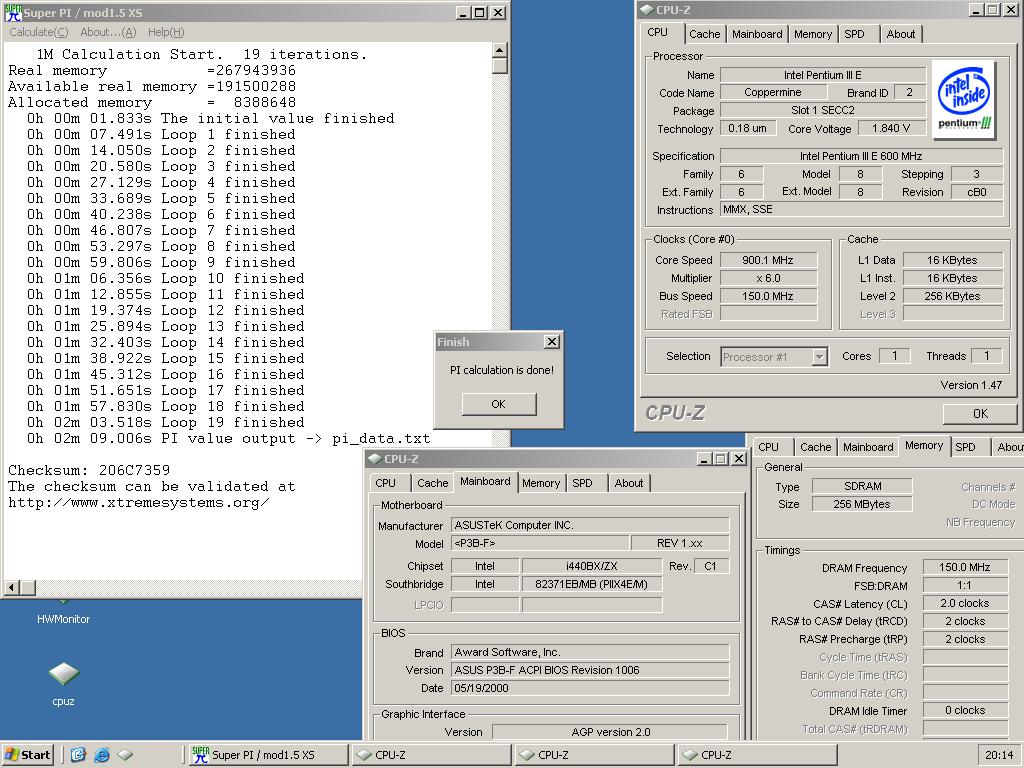The width and height of the screenshot is (1024, 768).
Task: Switch to Super PI taskbar button
Action: pyautogui.click(x=268, y=755)
